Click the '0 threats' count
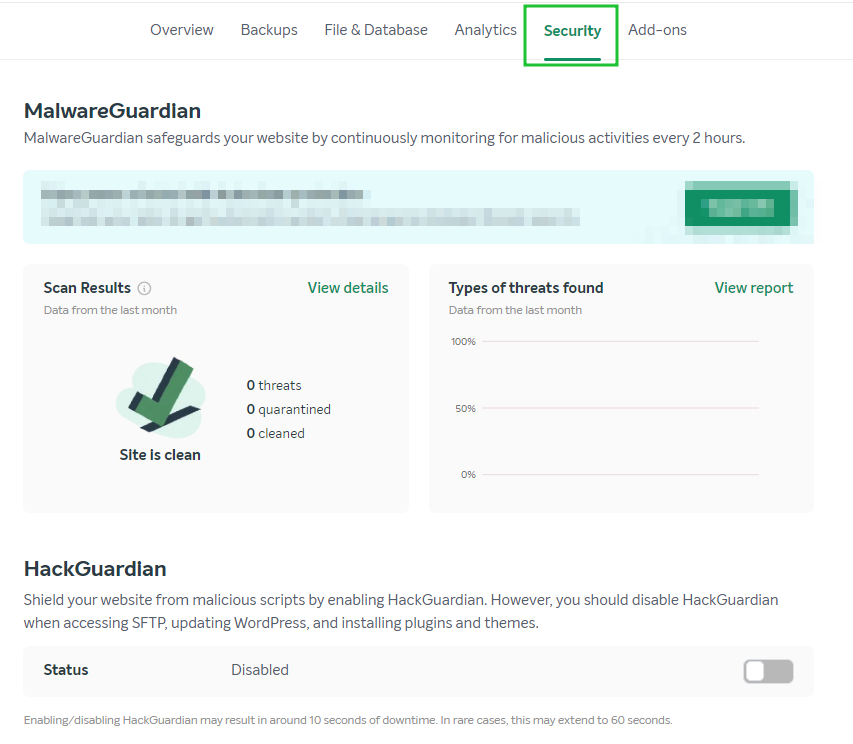 pos(274,386)
